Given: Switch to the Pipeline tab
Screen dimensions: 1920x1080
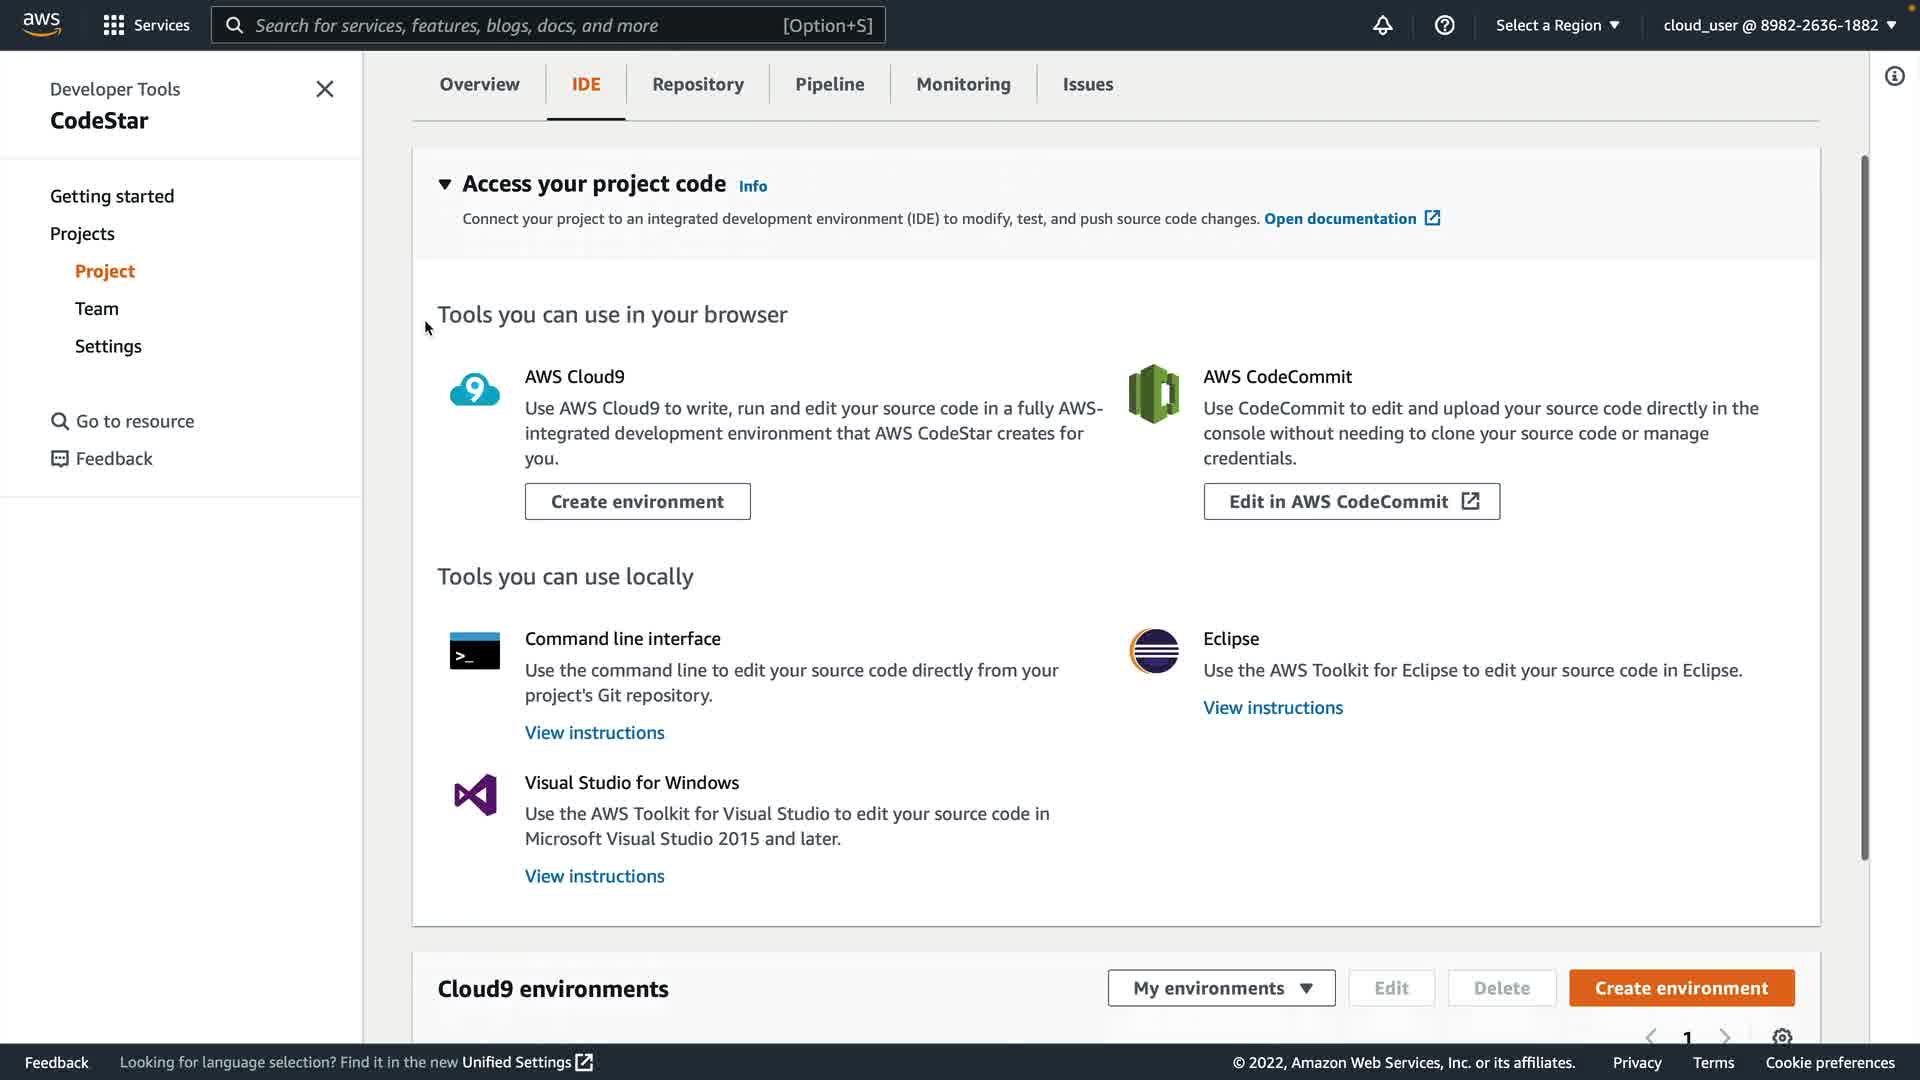Looking at the screenshot, I should pyautogui.click(x=829, y=84).
